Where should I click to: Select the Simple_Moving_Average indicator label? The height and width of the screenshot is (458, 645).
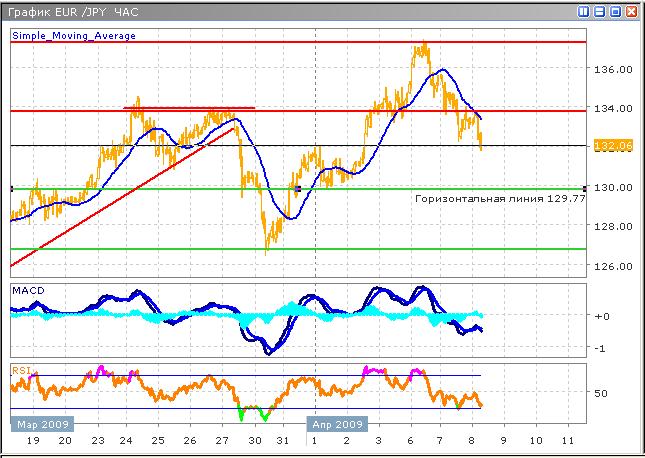pos(74,35)
